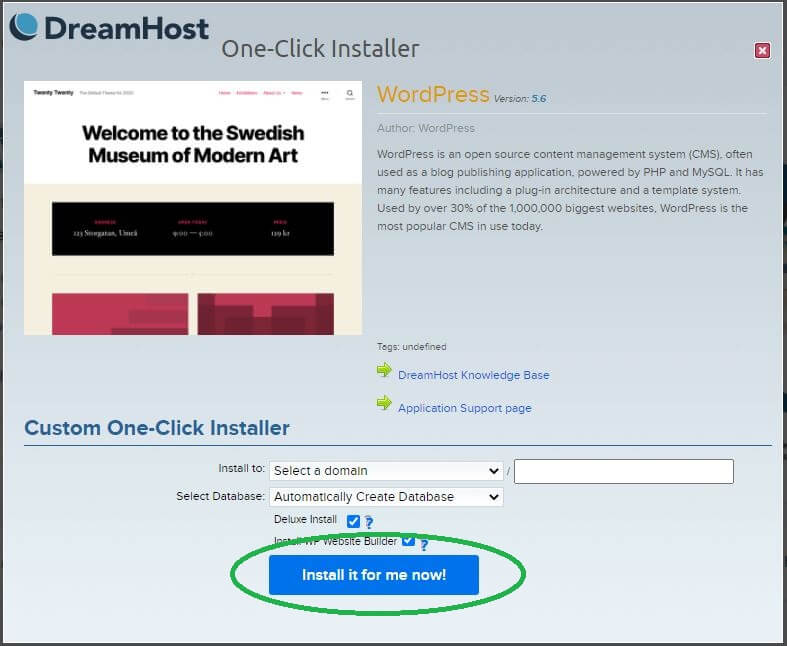Open the Automatically Create Database dropdown

pos(386,497)
